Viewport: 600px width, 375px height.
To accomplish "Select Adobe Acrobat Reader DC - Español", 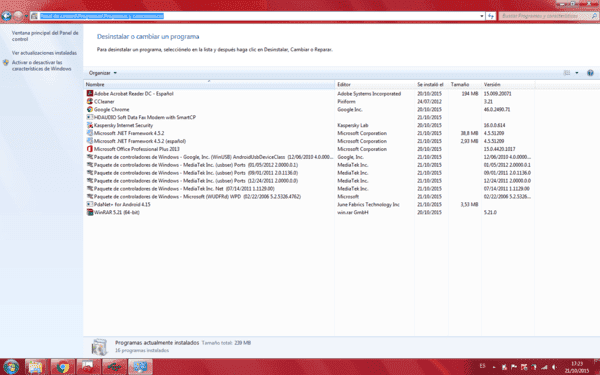I will pyautogui.click(x=134, y=93).
